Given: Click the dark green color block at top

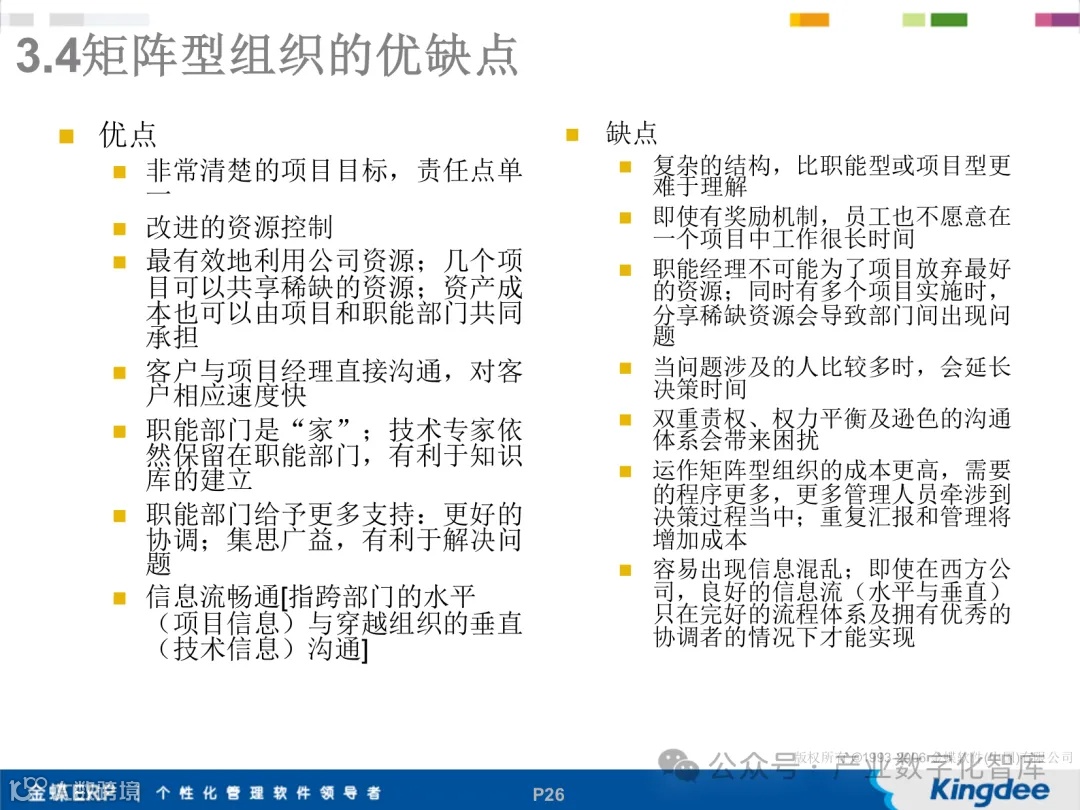Looking at the screenshot, I should pos(948,19).
